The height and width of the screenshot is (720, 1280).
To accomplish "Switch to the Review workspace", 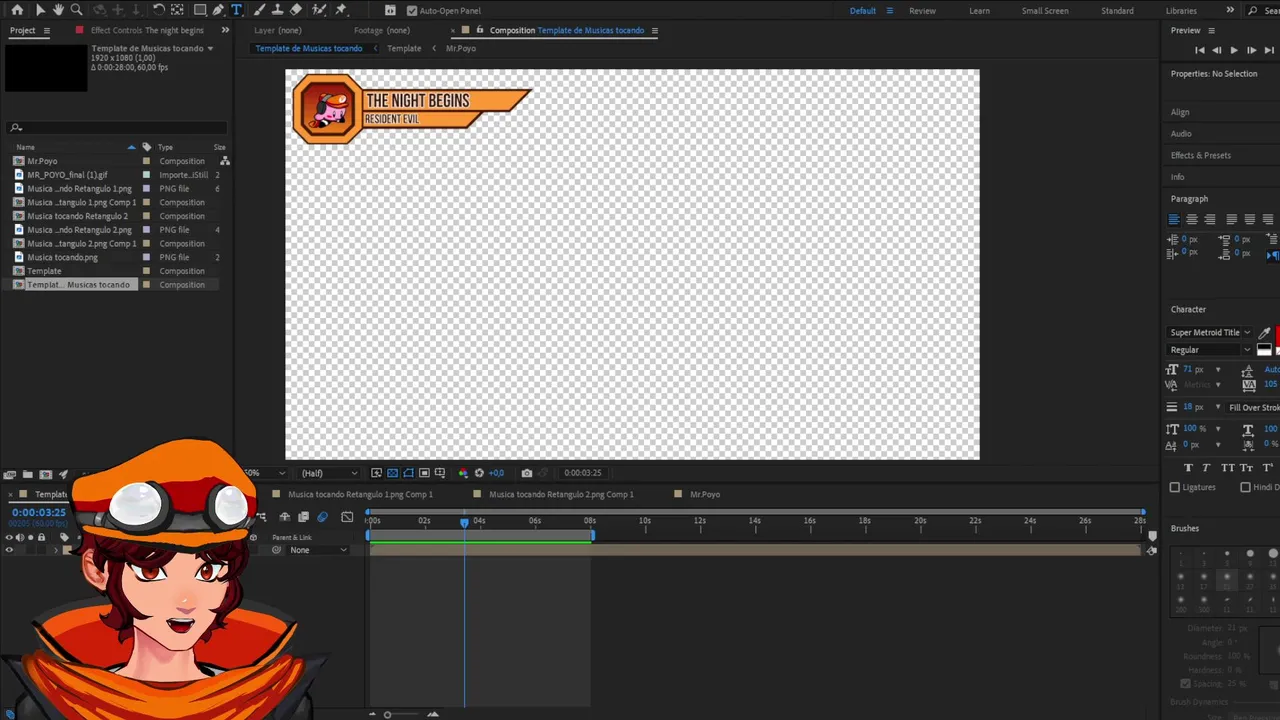I will [922, 11].
